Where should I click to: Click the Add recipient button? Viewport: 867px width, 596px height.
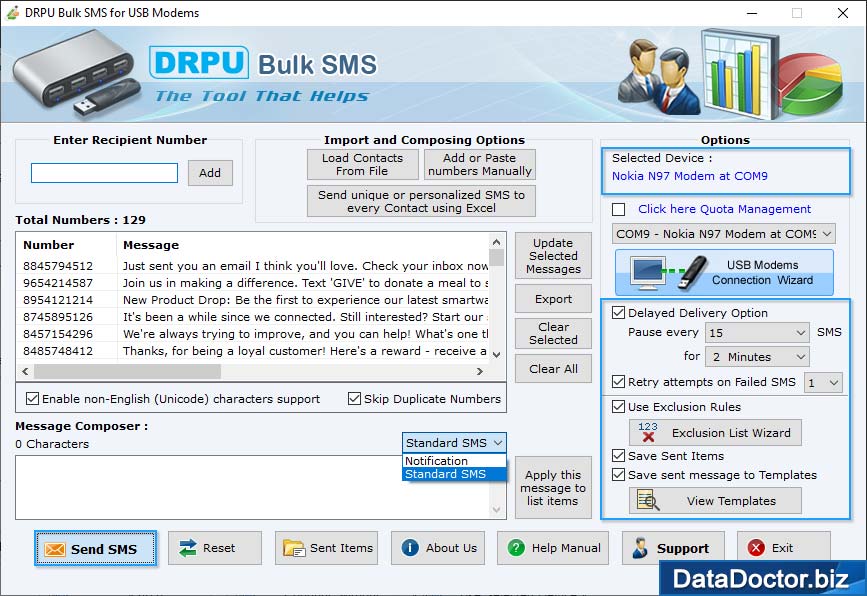pos(210,173)
